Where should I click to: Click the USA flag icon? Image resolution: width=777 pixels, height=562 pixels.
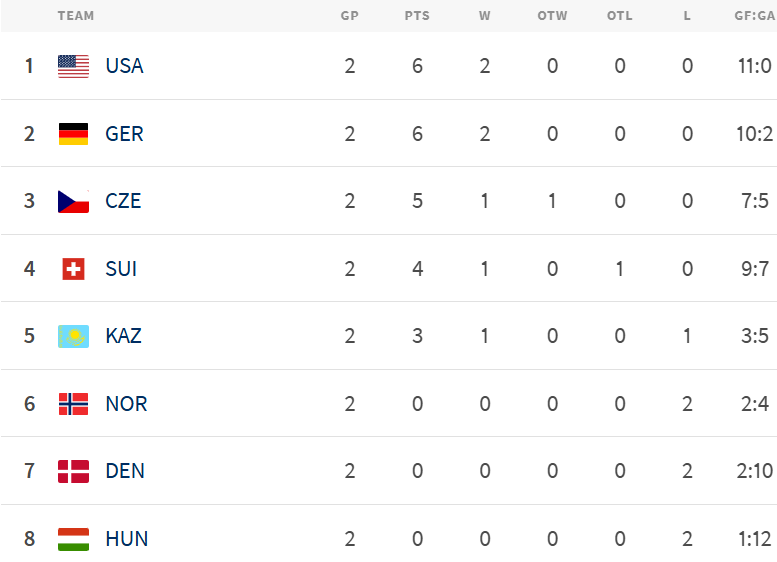[73, 66]
